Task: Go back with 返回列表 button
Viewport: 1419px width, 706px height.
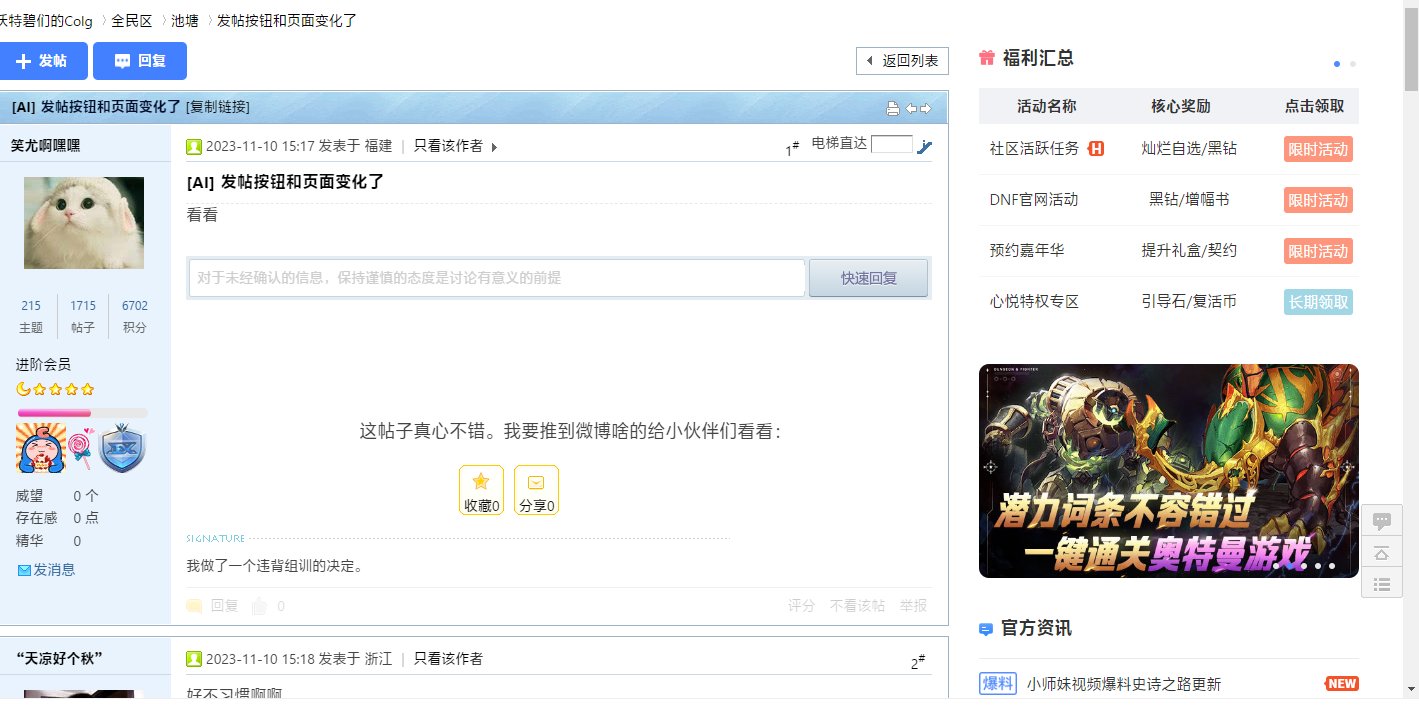Action: pyautogui.click(x=902, y=61)
